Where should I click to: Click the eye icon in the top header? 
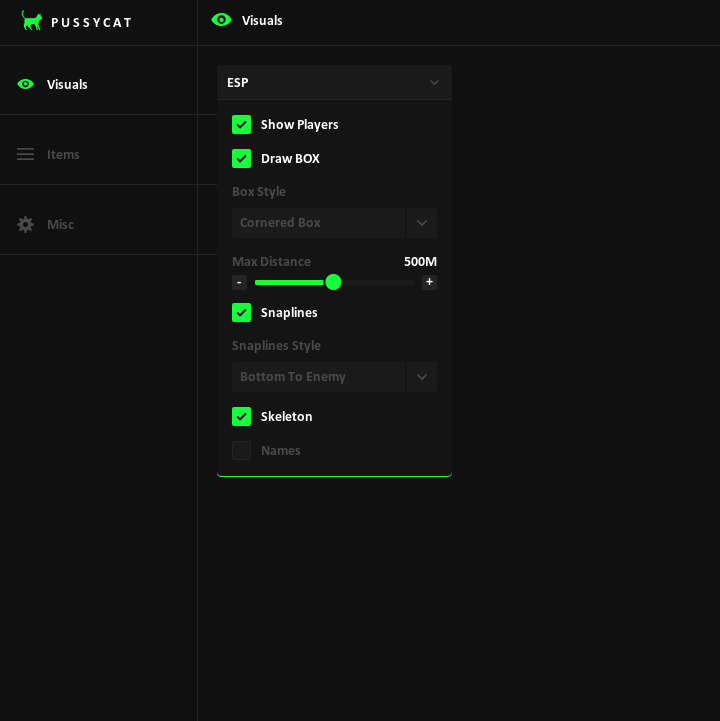(x=222, y=20)
